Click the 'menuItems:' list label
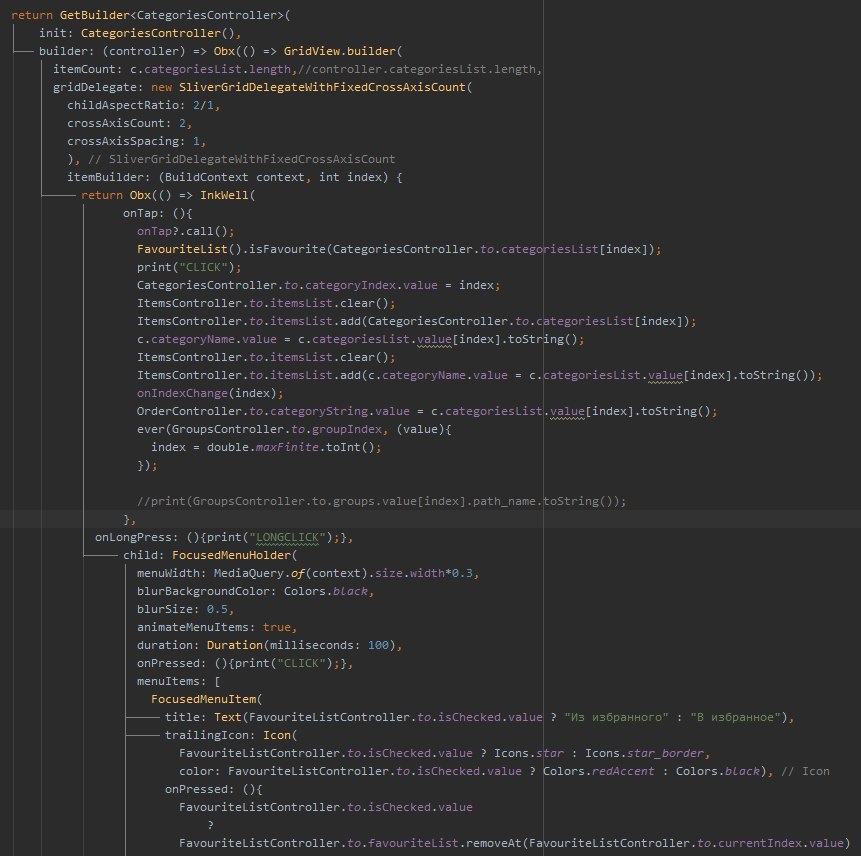Image resolution: width=861 pixels, height=856 pixels. pos(171,681)
